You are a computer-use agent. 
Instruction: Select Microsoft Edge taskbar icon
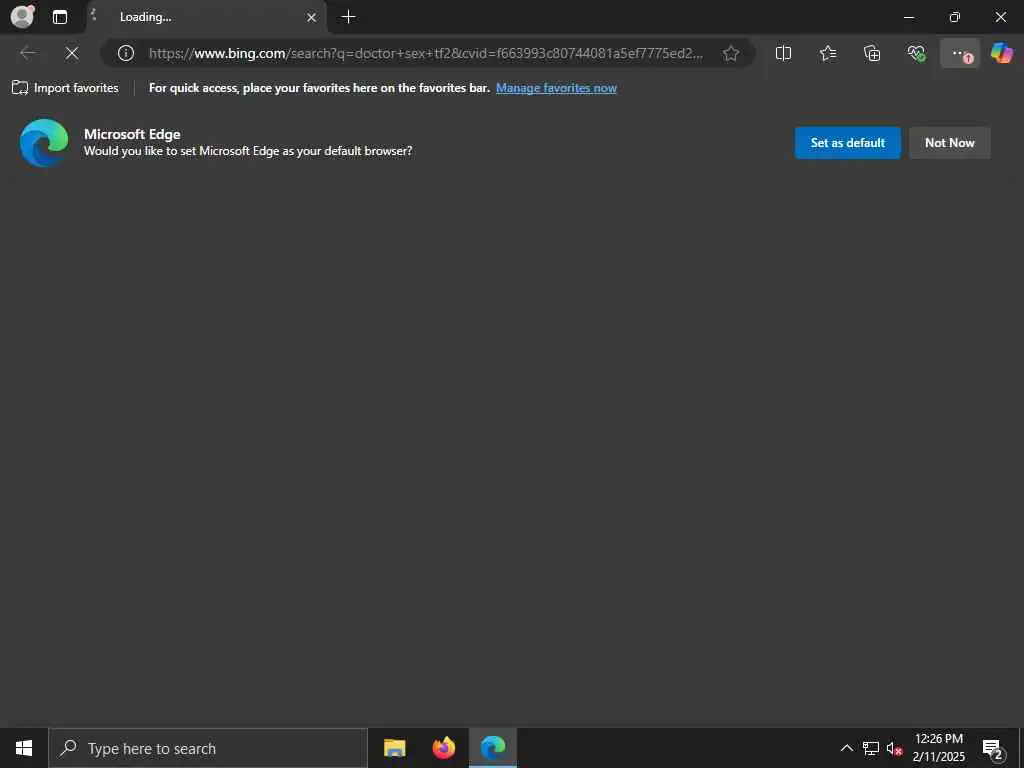(493, 748)
